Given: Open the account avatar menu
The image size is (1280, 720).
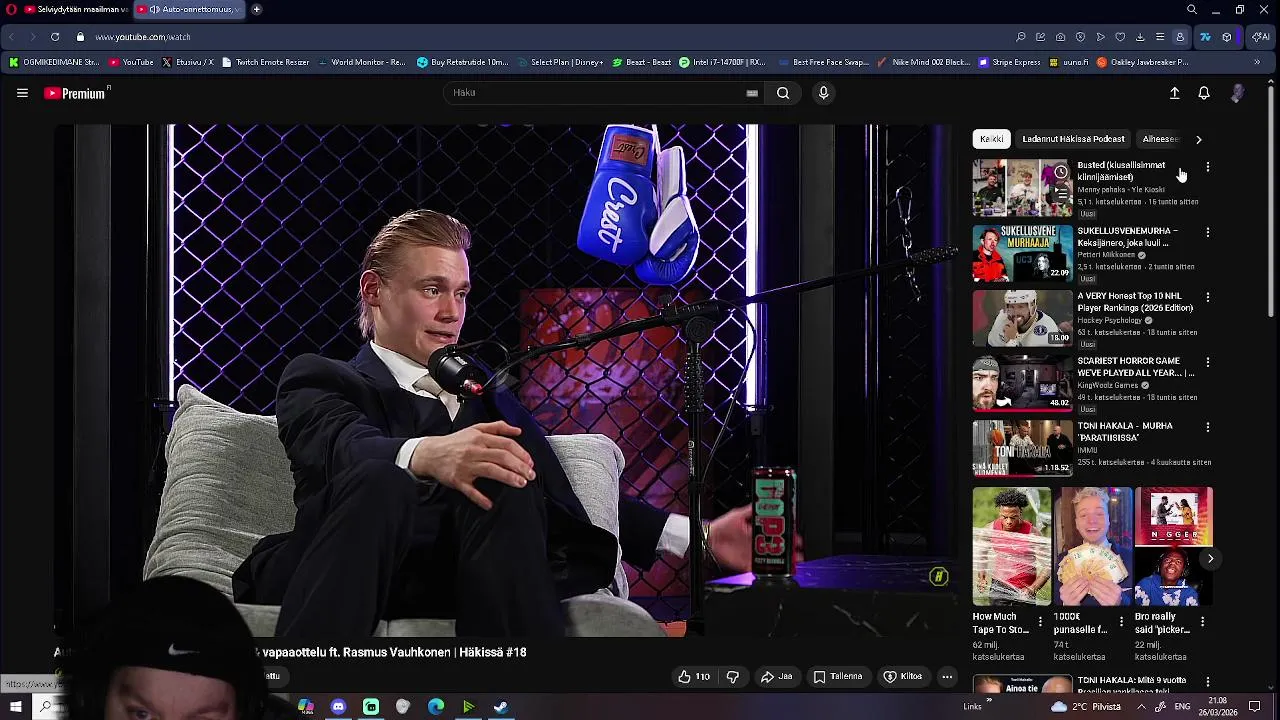Looking at the screenshot, I should pyautogui.click(x=1237, y=93).
